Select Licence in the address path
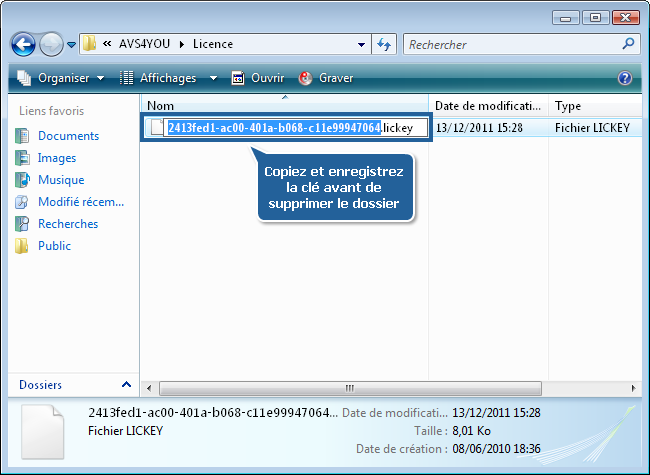This screenshot has height=475, width=650. click(213, 44)
